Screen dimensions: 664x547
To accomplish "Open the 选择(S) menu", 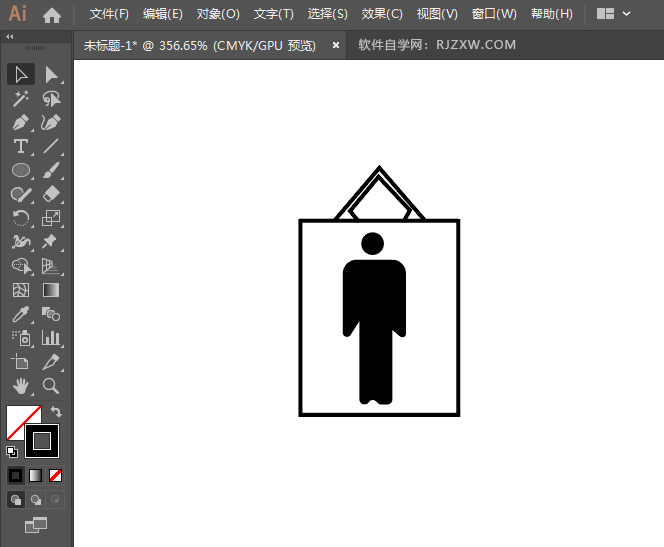I will [x=327, y=14].
